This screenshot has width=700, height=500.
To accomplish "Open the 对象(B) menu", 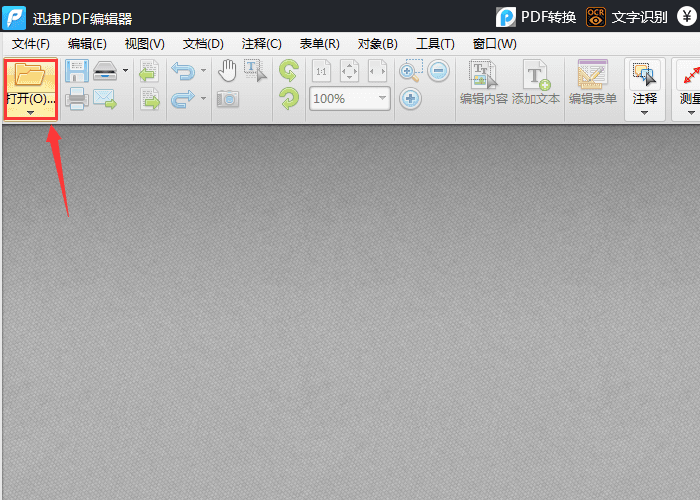I will click(378, 44).
